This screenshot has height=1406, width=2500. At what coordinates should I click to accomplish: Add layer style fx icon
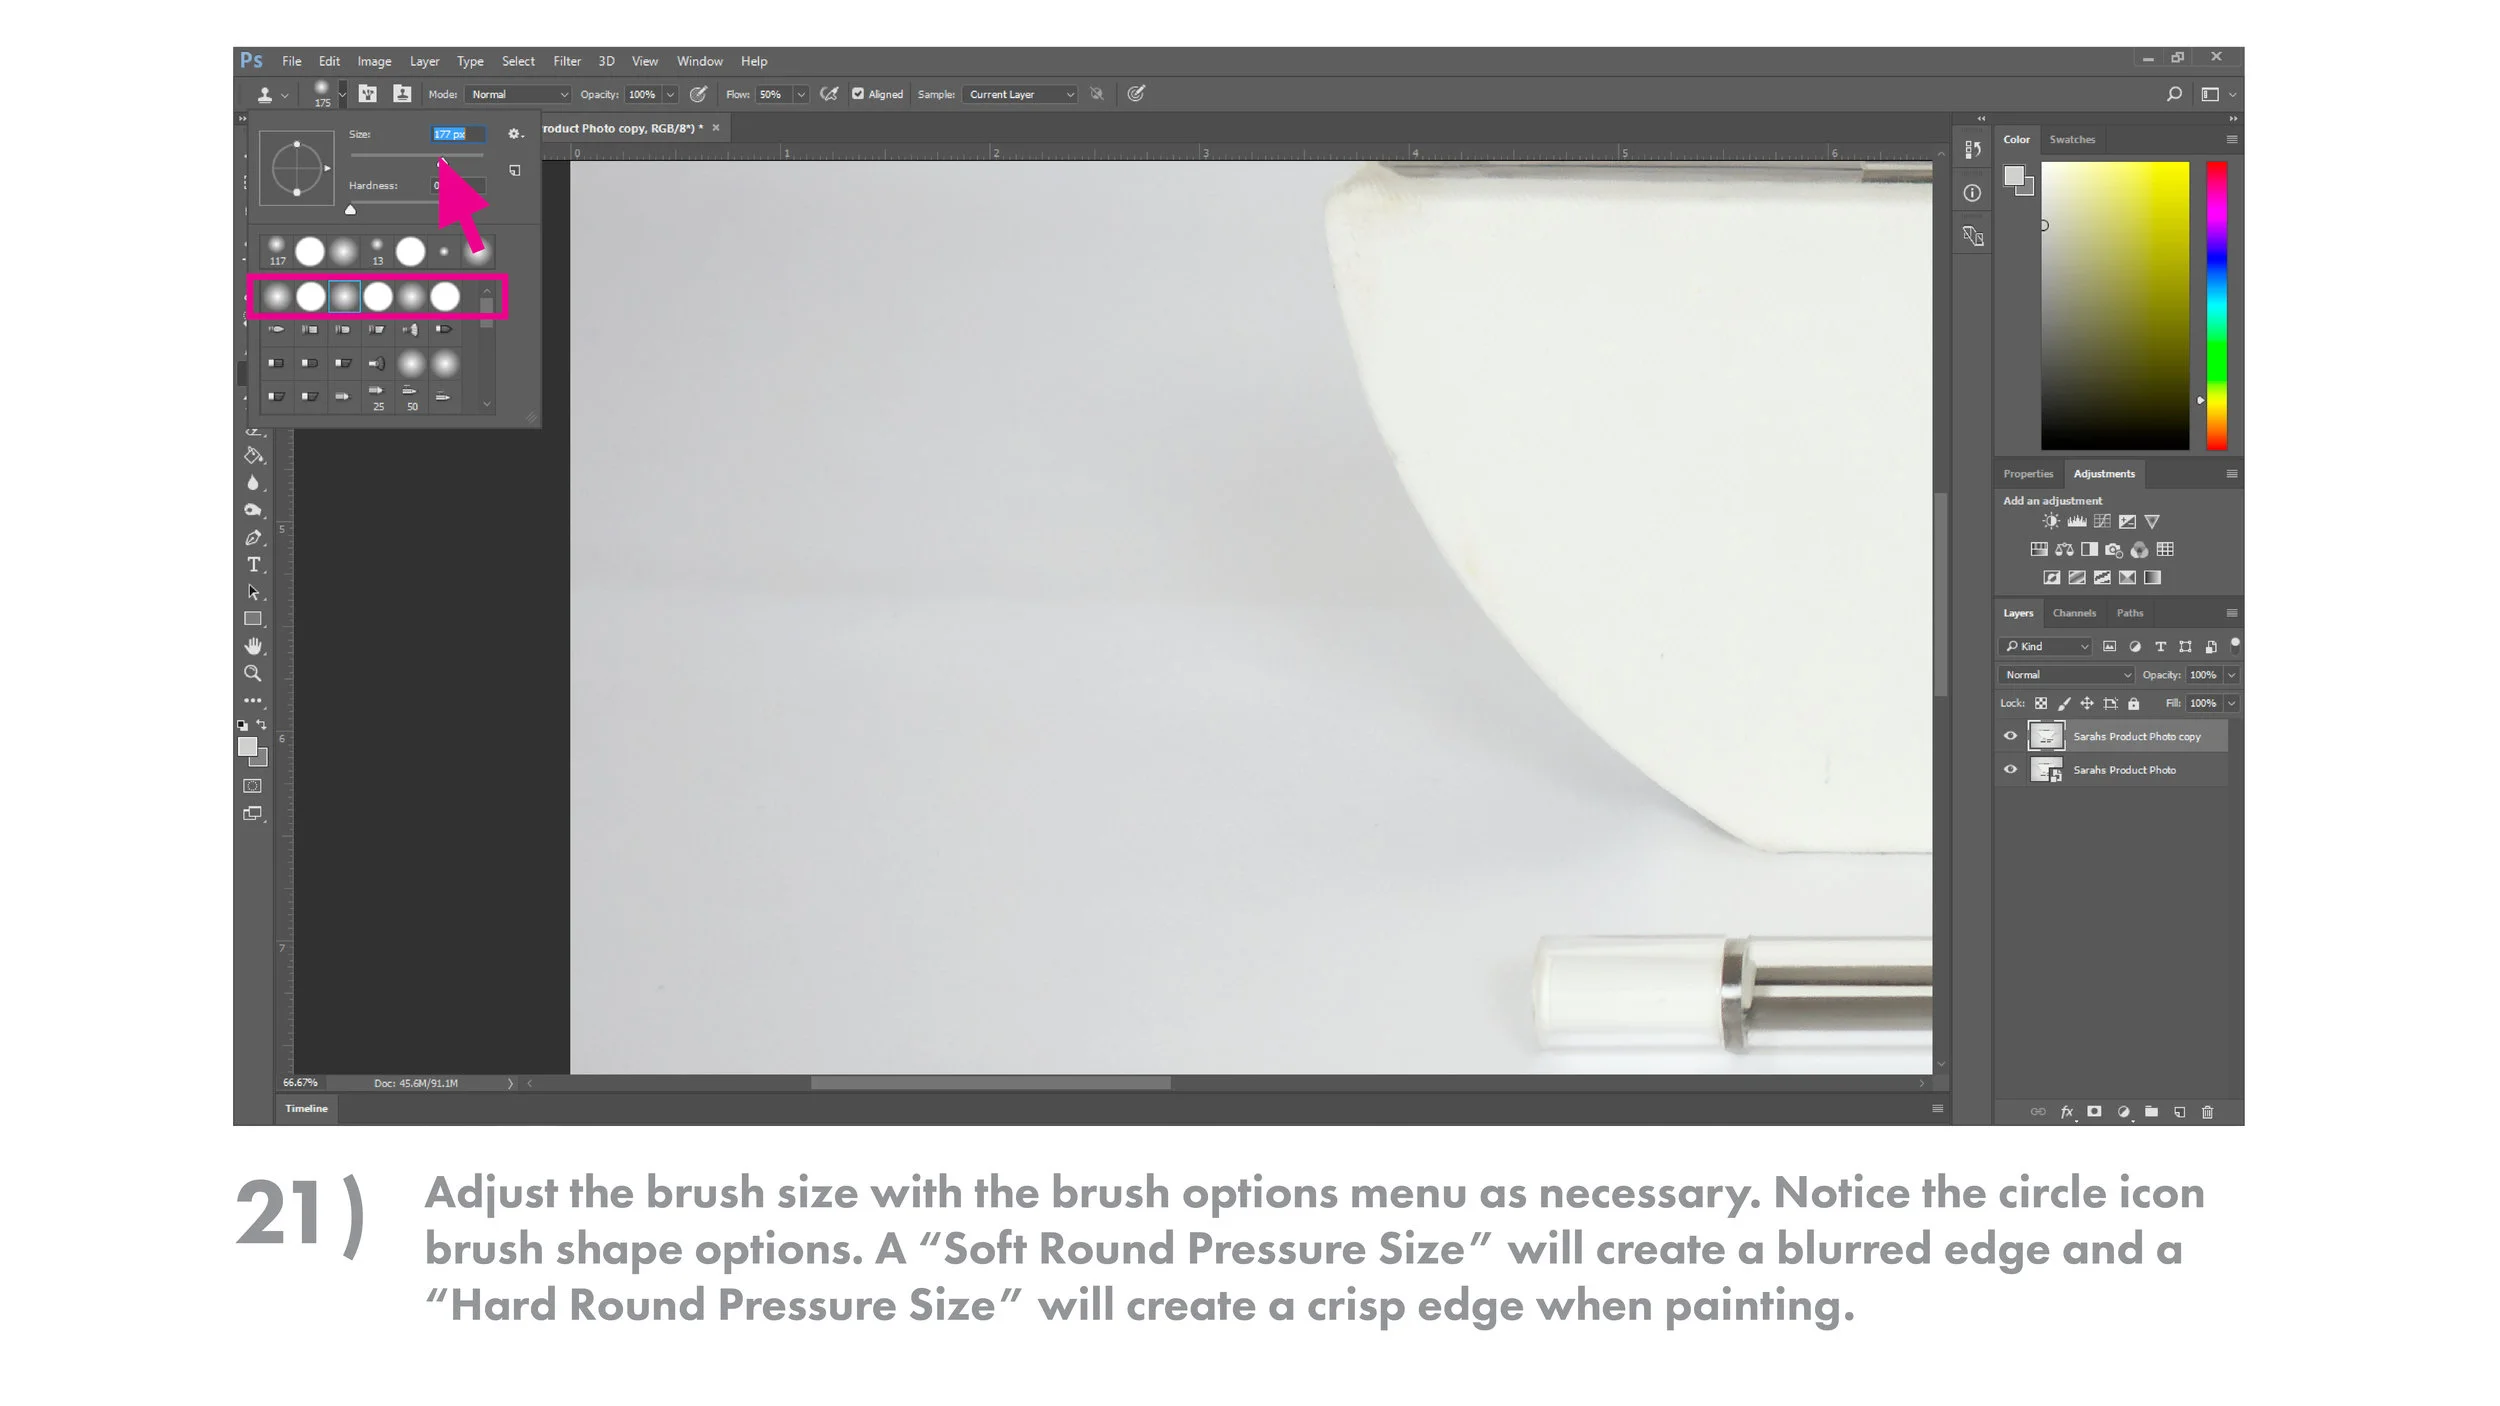[2067, 1112]
